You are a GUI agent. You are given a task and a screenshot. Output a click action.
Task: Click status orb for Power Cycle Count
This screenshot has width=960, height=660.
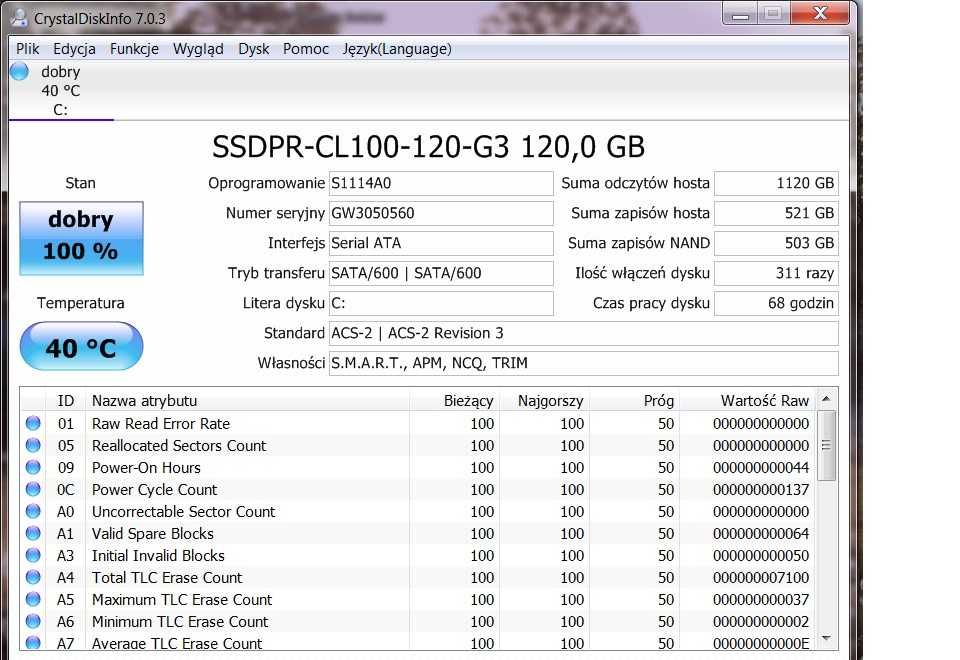click(33, 489)
